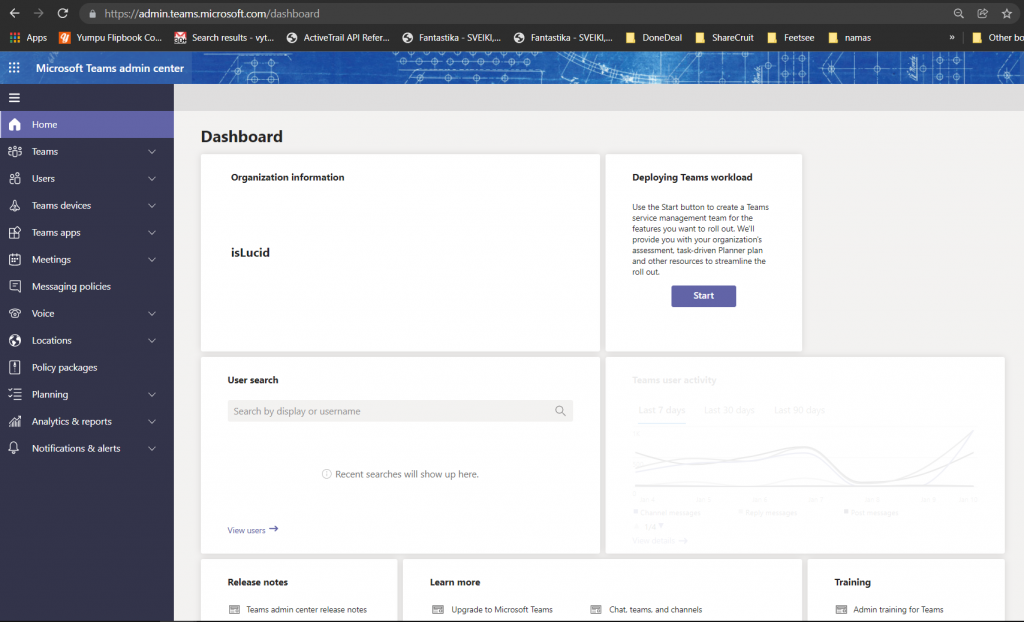The width and height of the screenshot is (1024, 622).
Task: Expand the Users menu chevron
Action: pyautogui.click(x=152, y=178)
